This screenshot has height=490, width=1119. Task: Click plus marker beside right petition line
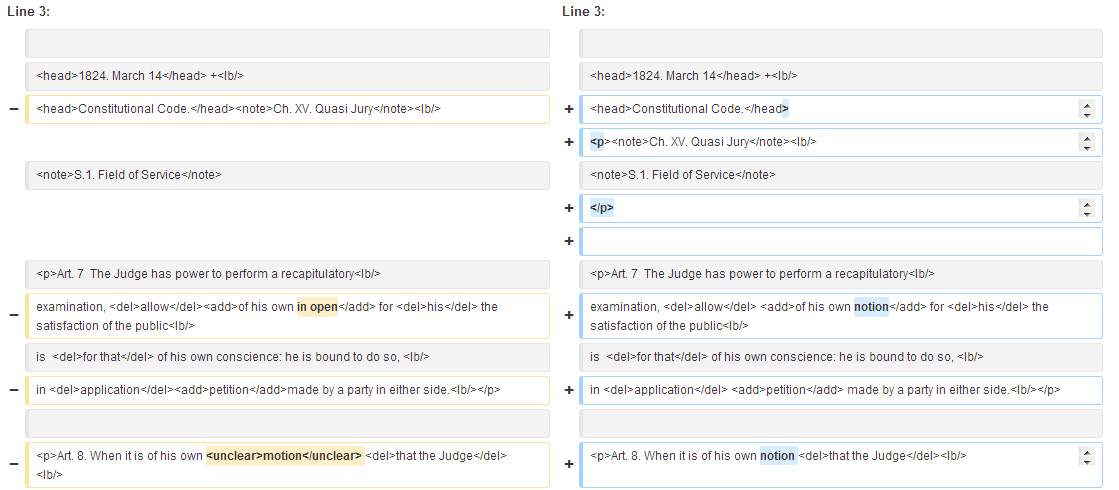pyautogui.click(x=569, y=390)
